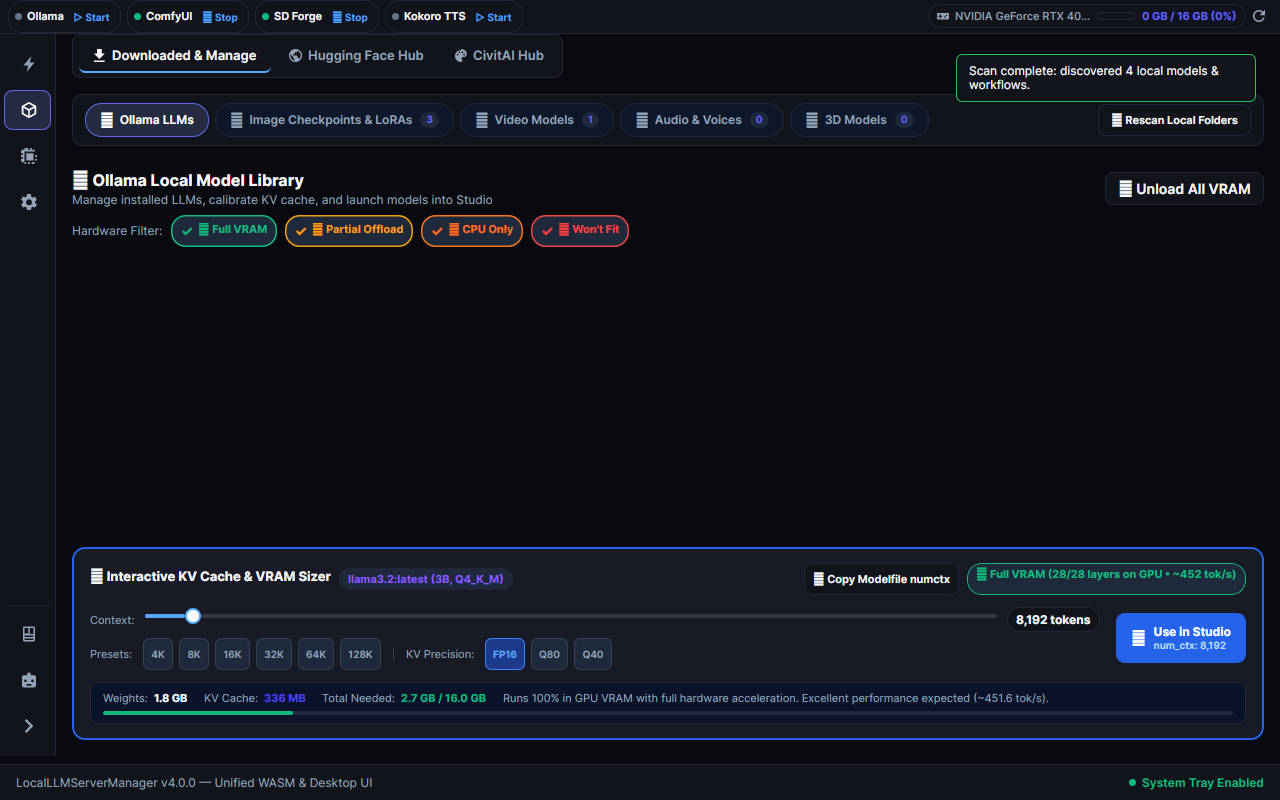This screenshot has width=1280, height=800.
Task: Click the Full VRAM layers status badge
Action: pos(1106,578)
